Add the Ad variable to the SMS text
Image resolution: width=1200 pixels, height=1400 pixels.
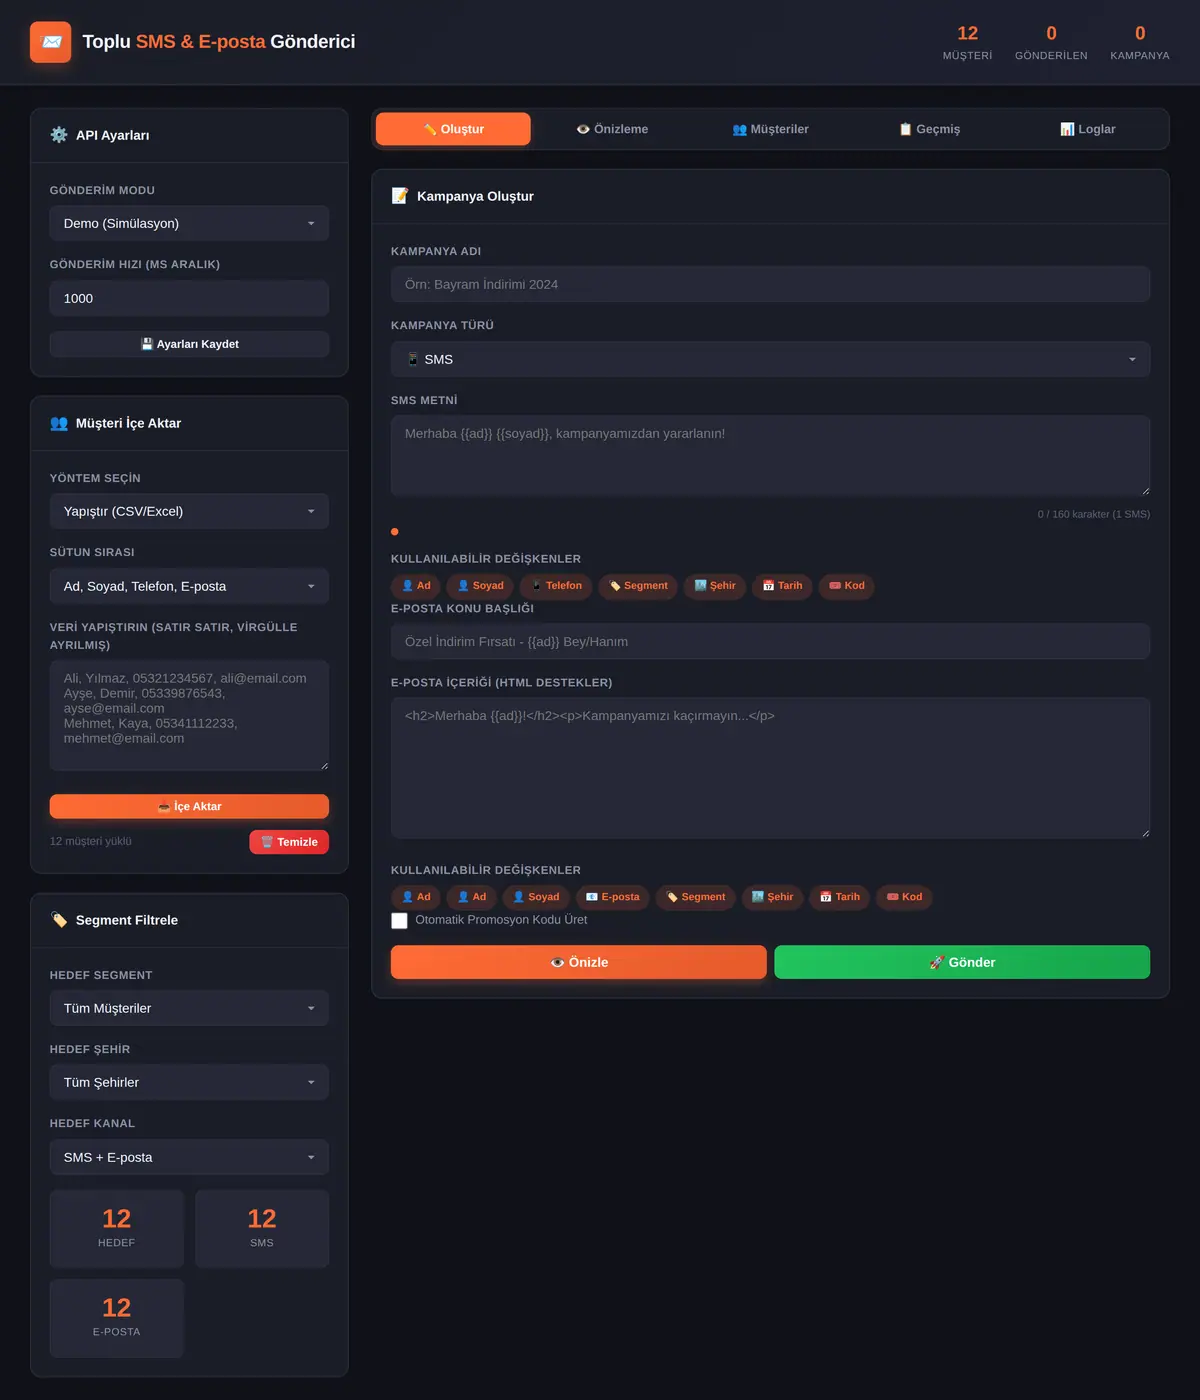coord(416,586)
